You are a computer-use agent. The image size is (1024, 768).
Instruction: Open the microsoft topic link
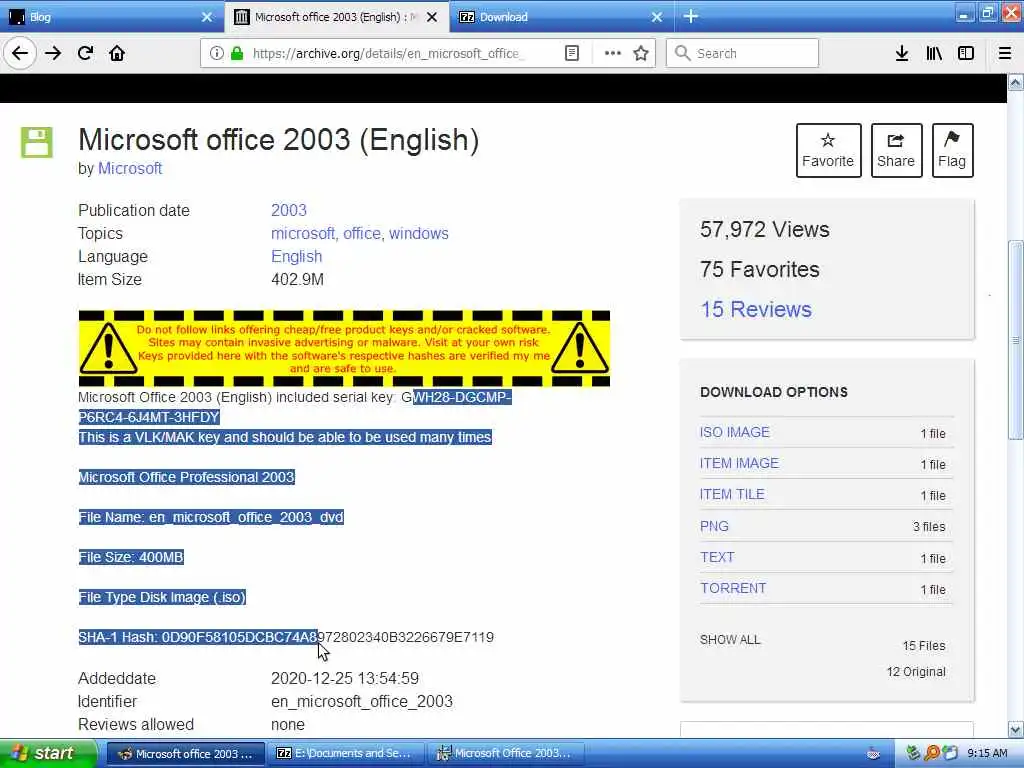point(302,233)
